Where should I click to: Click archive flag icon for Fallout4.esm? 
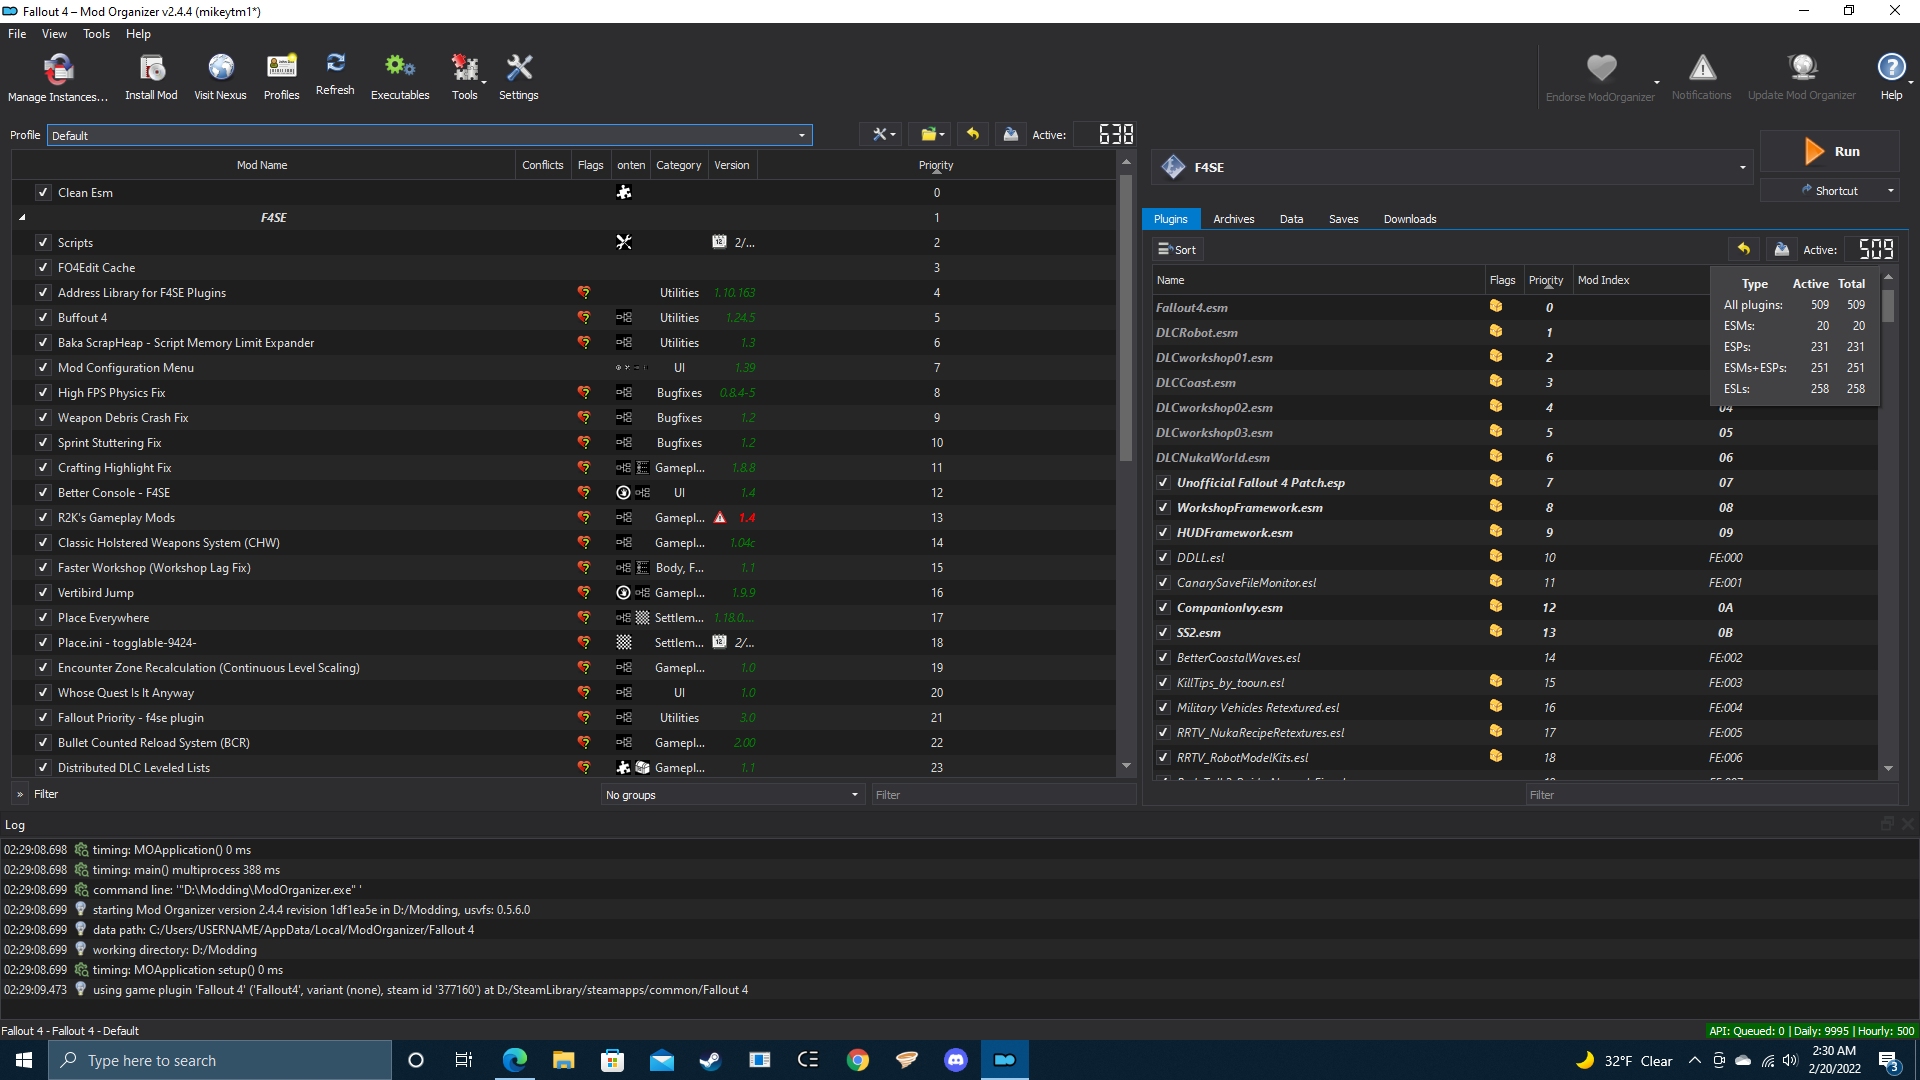(1496, 307)
